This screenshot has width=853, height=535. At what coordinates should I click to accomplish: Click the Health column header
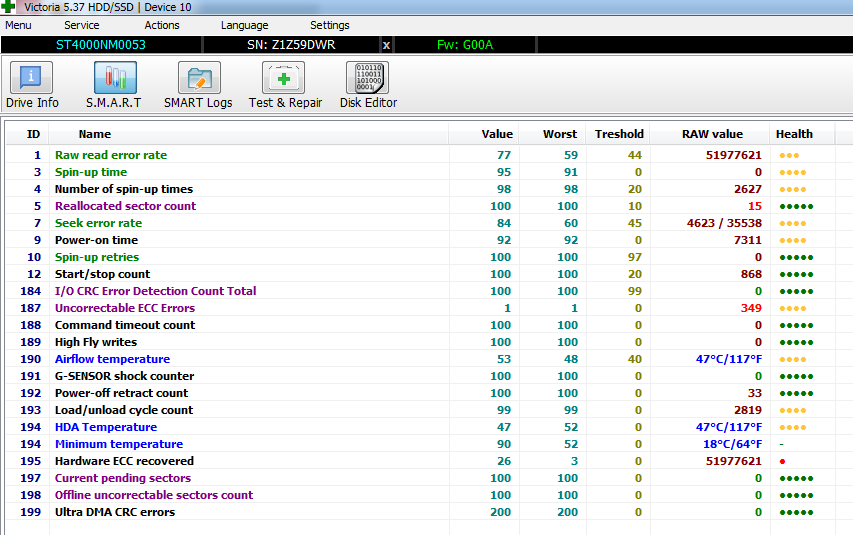[x=794, y=134]
